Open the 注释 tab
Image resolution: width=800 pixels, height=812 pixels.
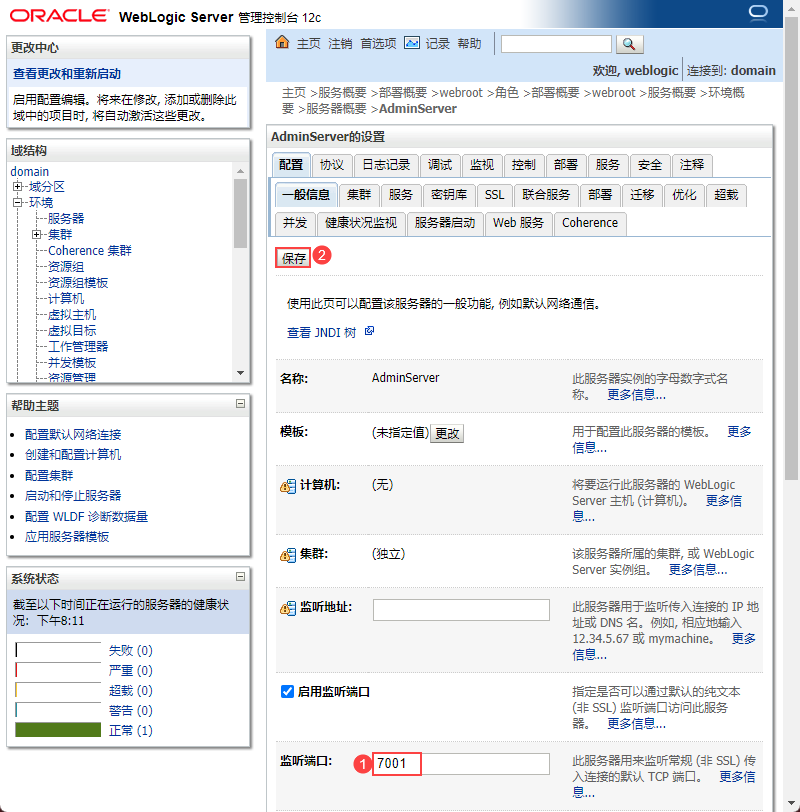[x=692, y=165]
